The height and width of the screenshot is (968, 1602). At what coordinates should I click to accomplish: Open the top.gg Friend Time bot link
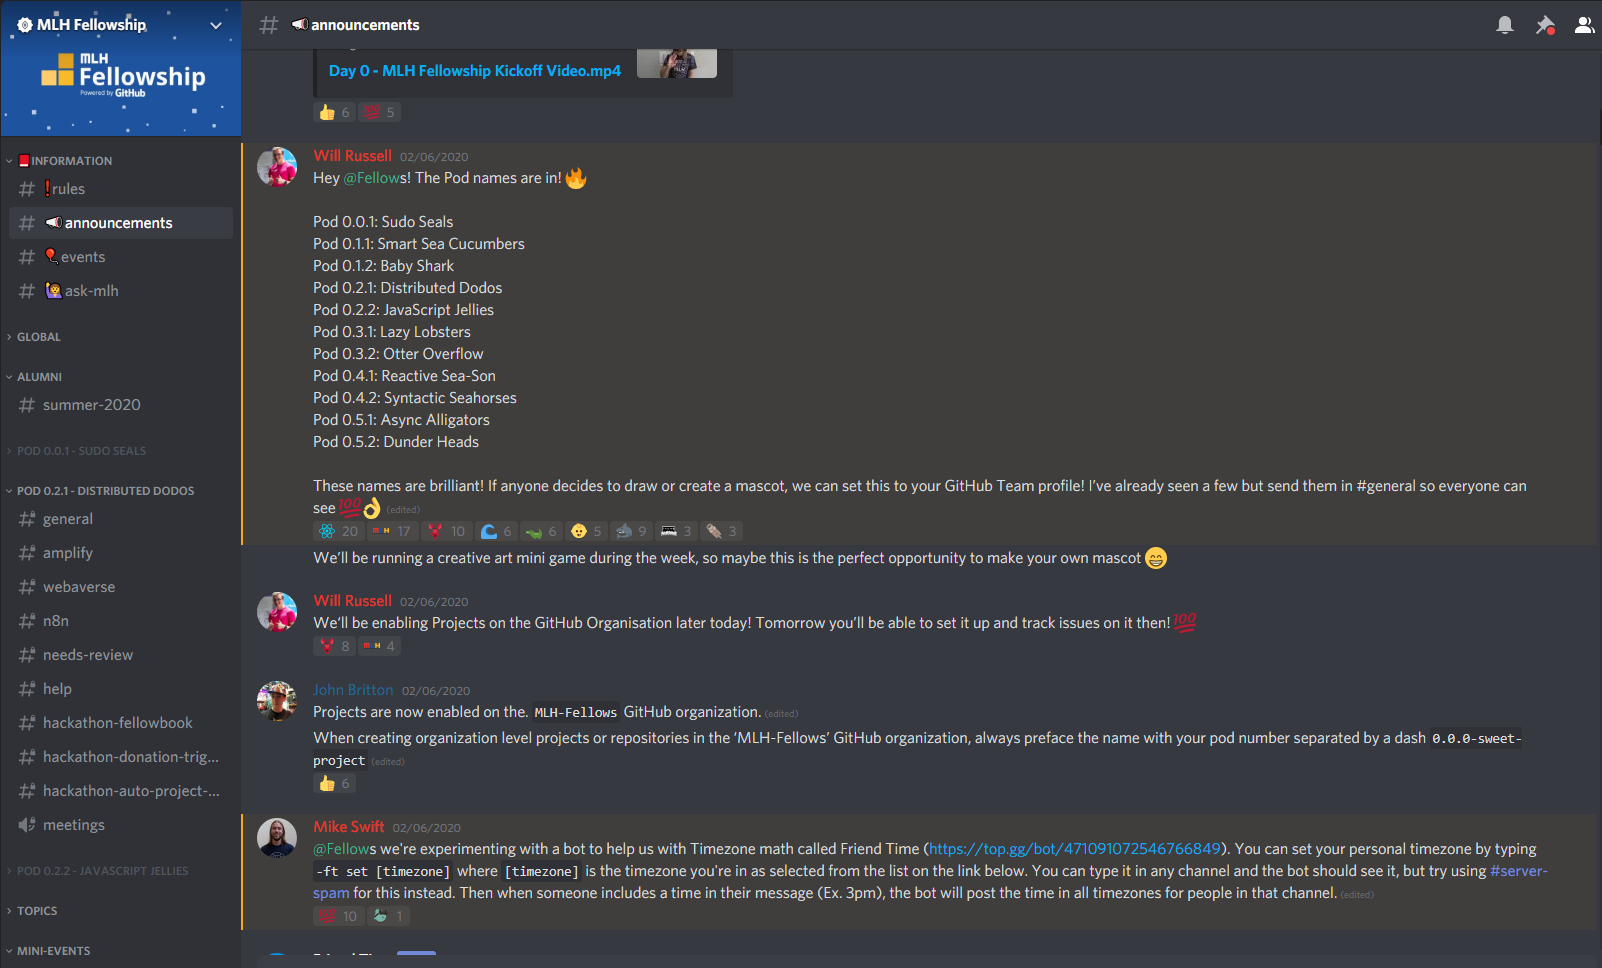coord(1075,849)
